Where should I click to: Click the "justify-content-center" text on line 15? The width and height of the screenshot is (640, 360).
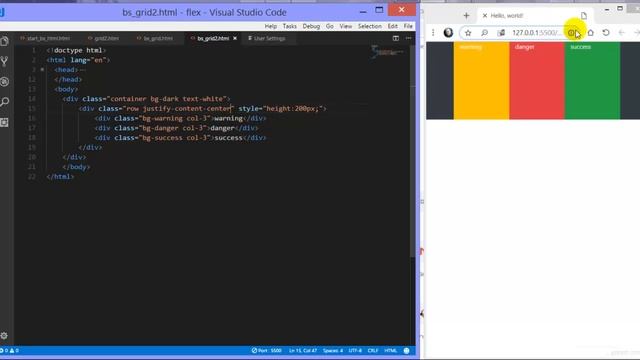187,109
